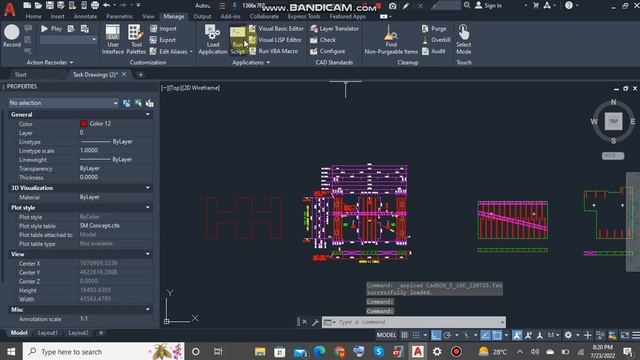Configure CAD standards

tap(327, 51)
